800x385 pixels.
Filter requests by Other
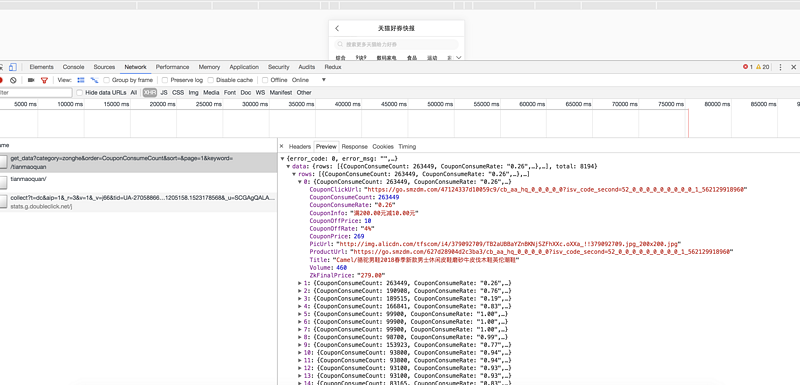pos(304,93)
